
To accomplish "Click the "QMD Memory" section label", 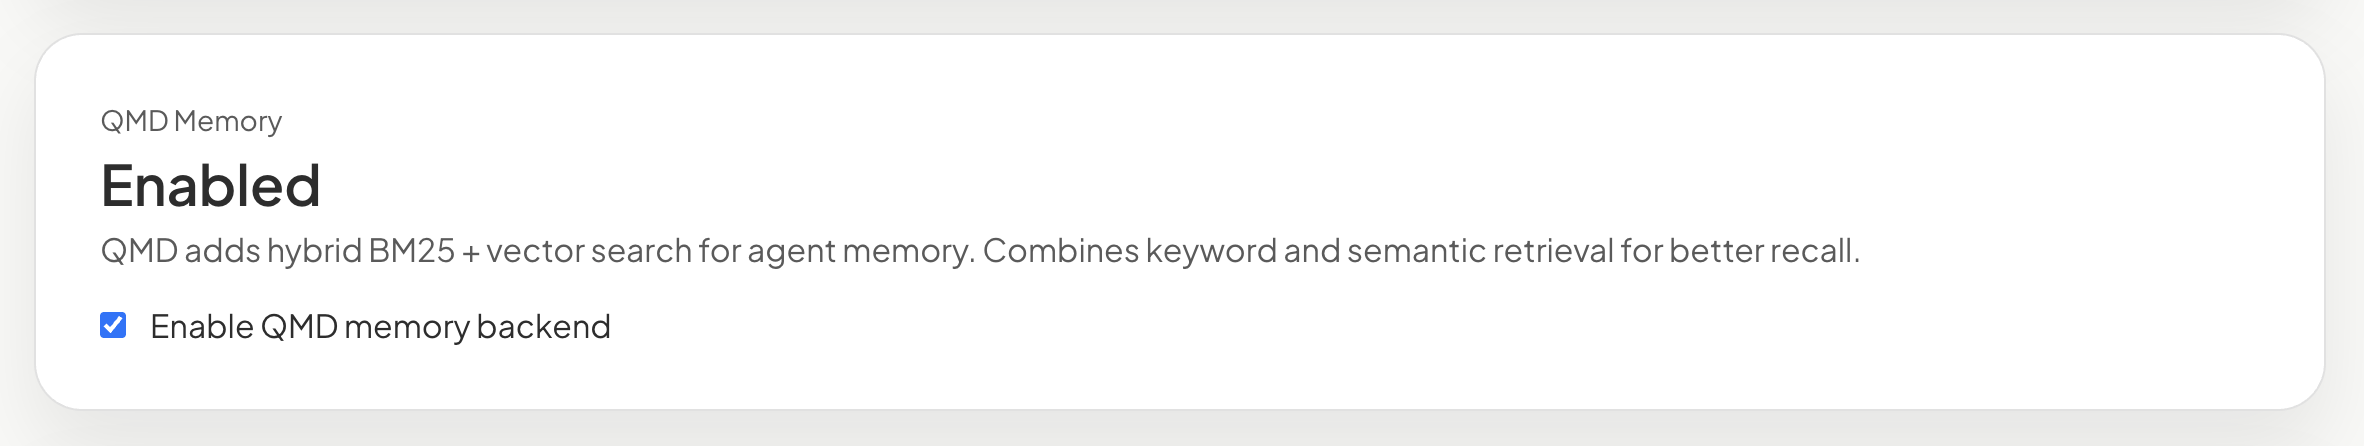I will point(191,121).
